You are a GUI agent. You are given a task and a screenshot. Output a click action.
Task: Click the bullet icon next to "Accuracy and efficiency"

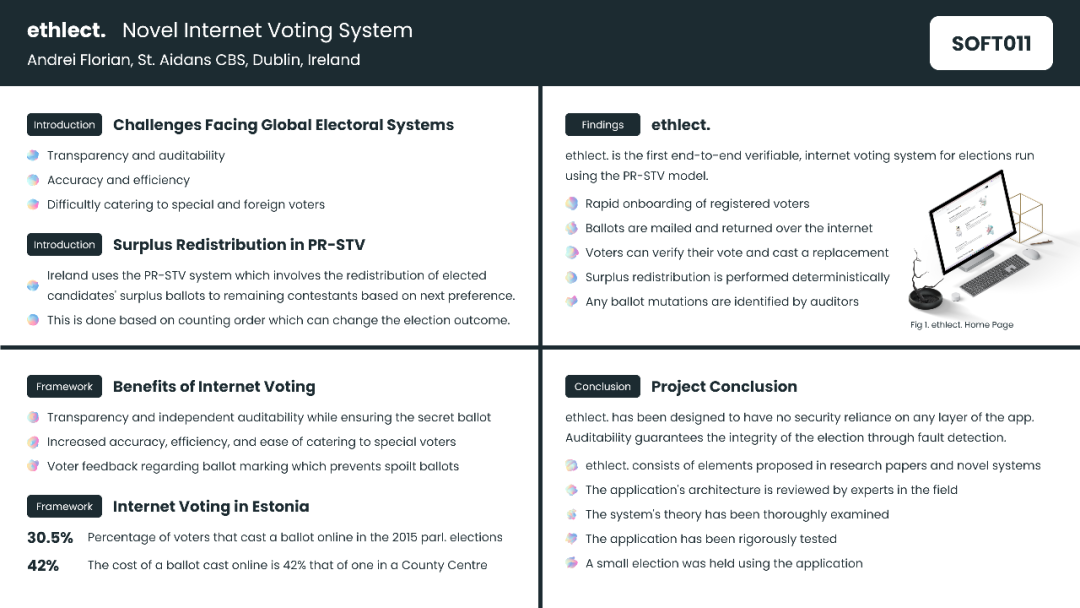(x=33, y=180)
